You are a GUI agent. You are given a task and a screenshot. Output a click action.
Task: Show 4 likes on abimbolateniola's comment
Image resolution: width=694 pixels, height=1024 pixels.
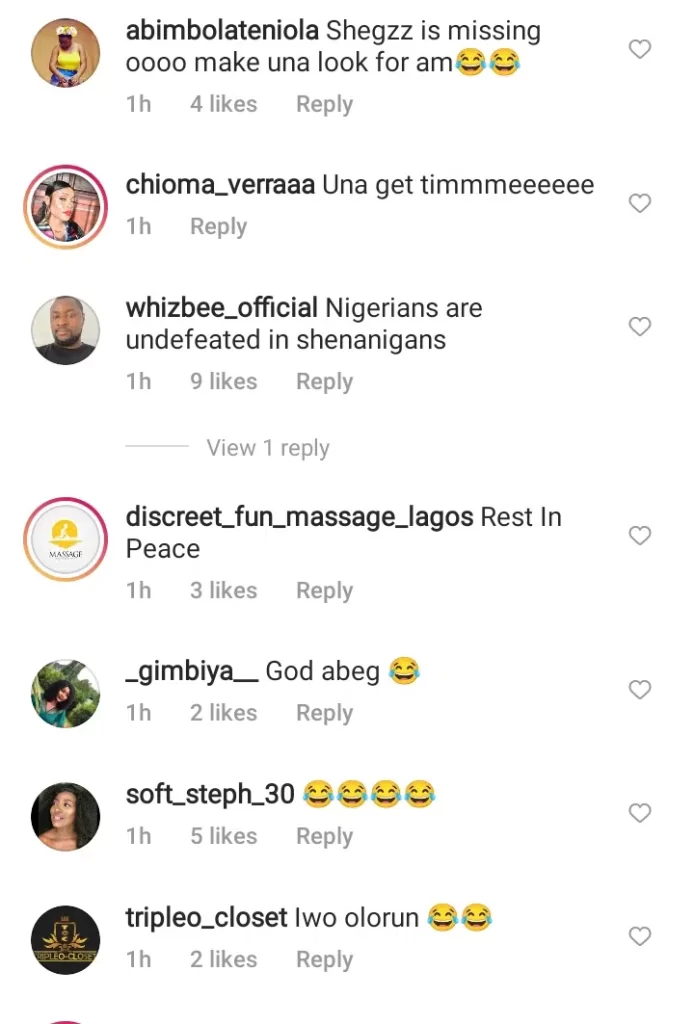pos(223,104)
